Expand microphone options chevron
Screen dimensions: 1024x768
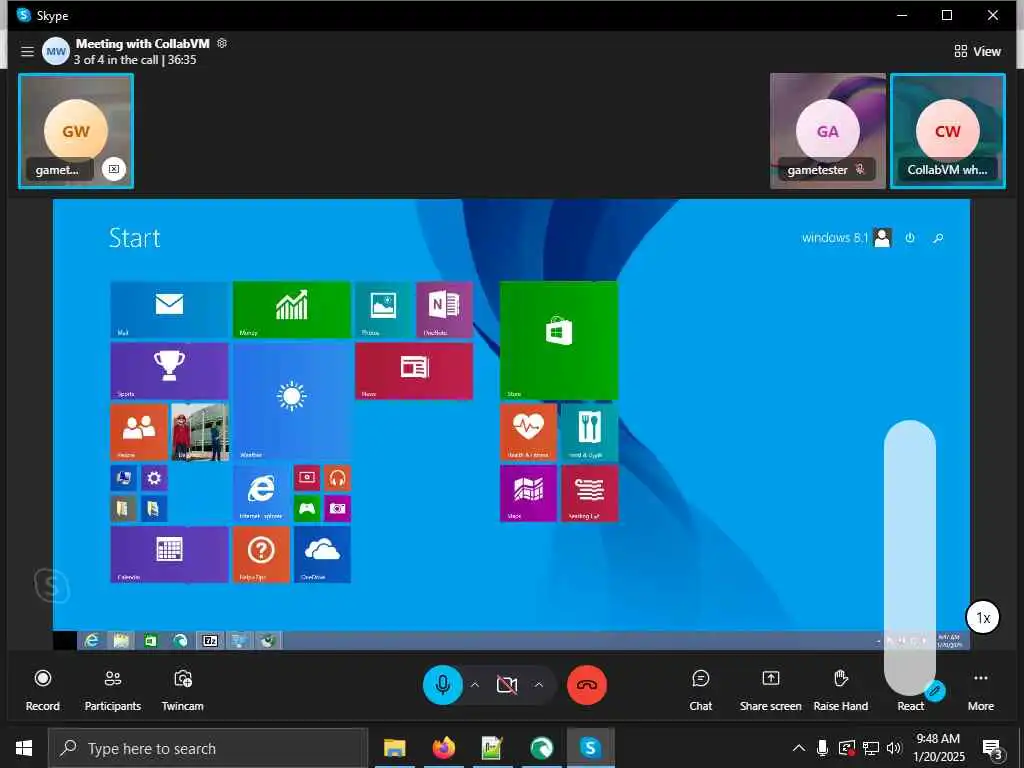475,684
